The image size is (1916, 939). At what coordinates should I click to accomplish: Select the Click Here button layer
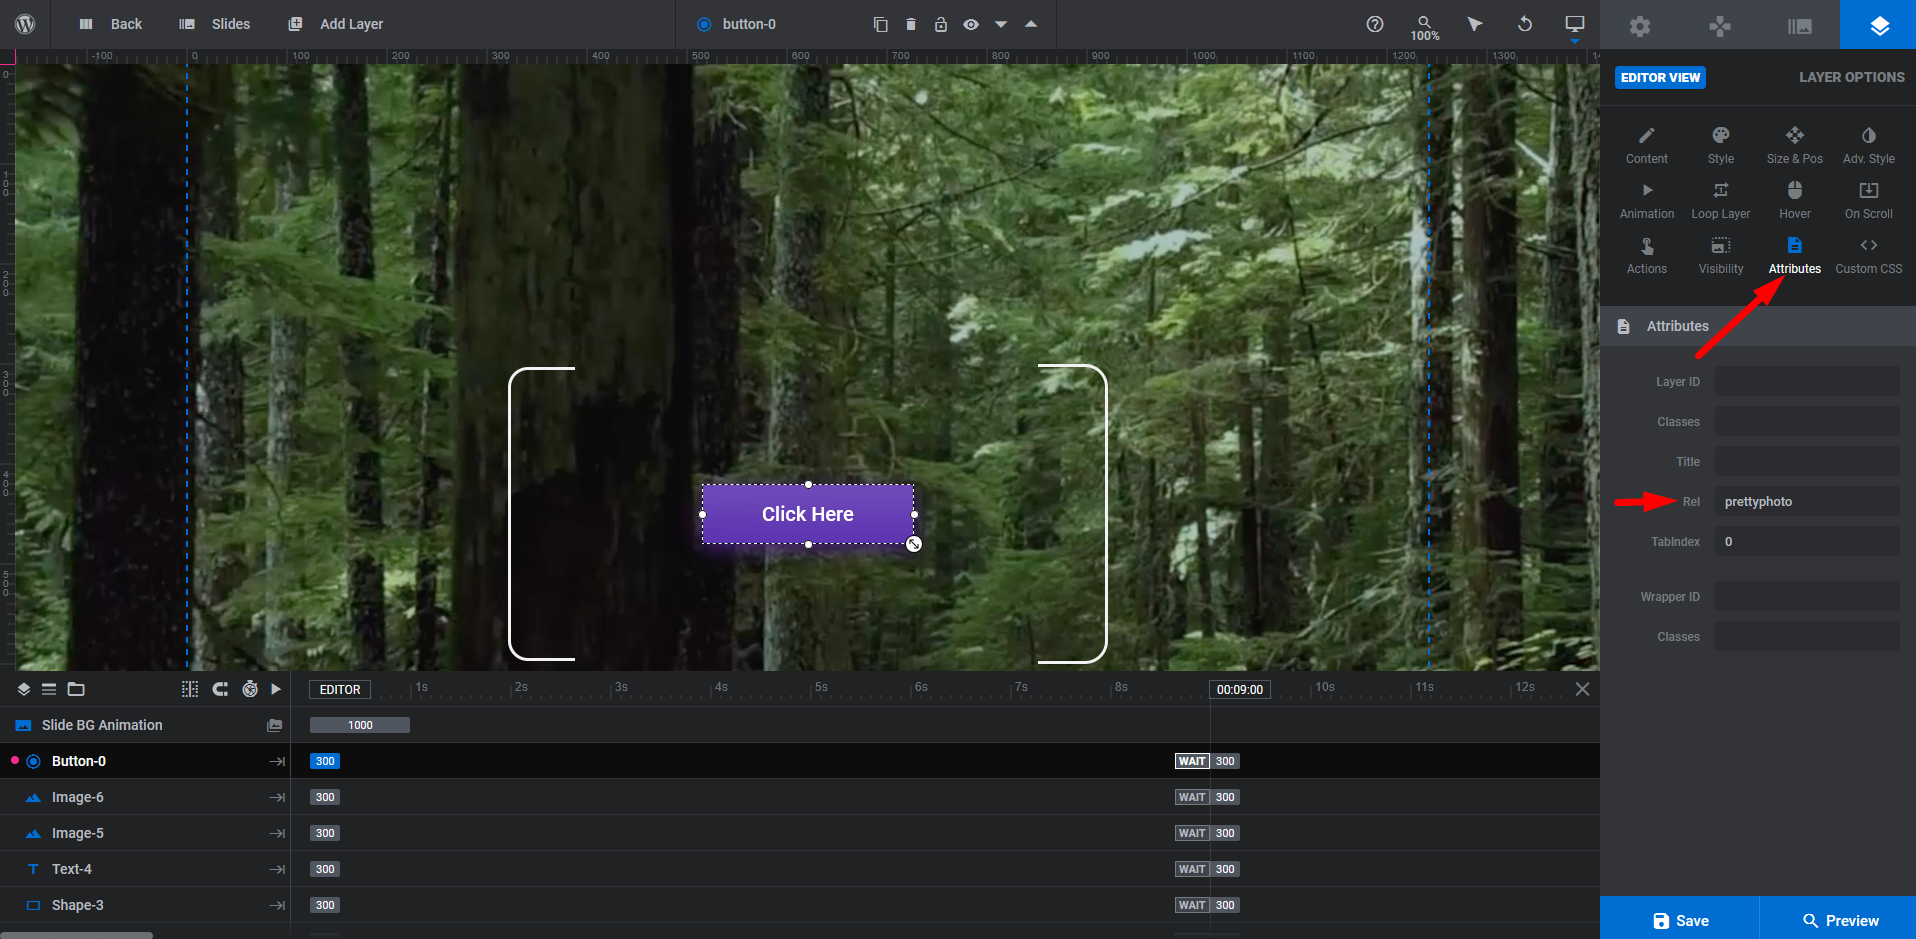pyautogui.click(x=808, y=514)
